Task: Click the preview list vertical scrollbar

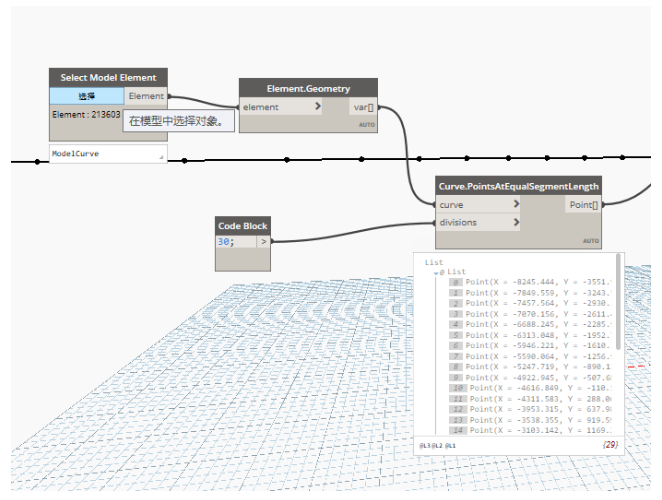Action: [617, 300]
